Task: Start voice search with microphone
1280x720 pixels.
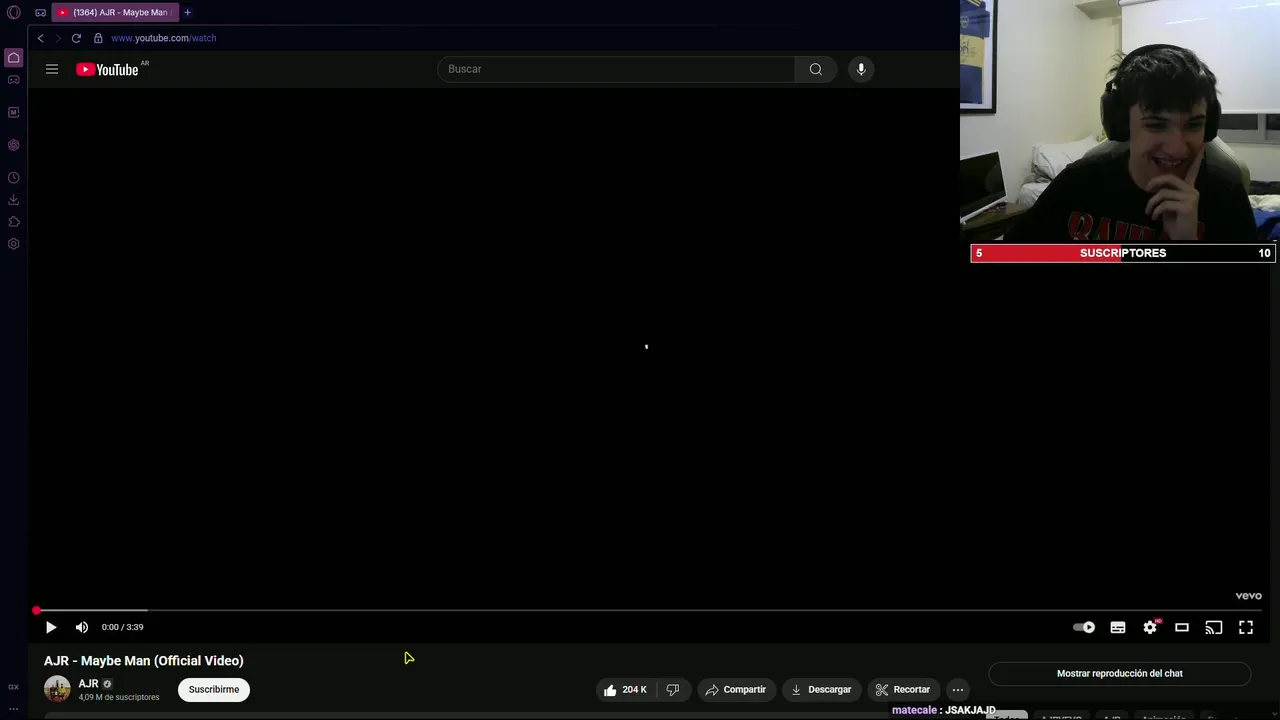Action: (861, 69)
